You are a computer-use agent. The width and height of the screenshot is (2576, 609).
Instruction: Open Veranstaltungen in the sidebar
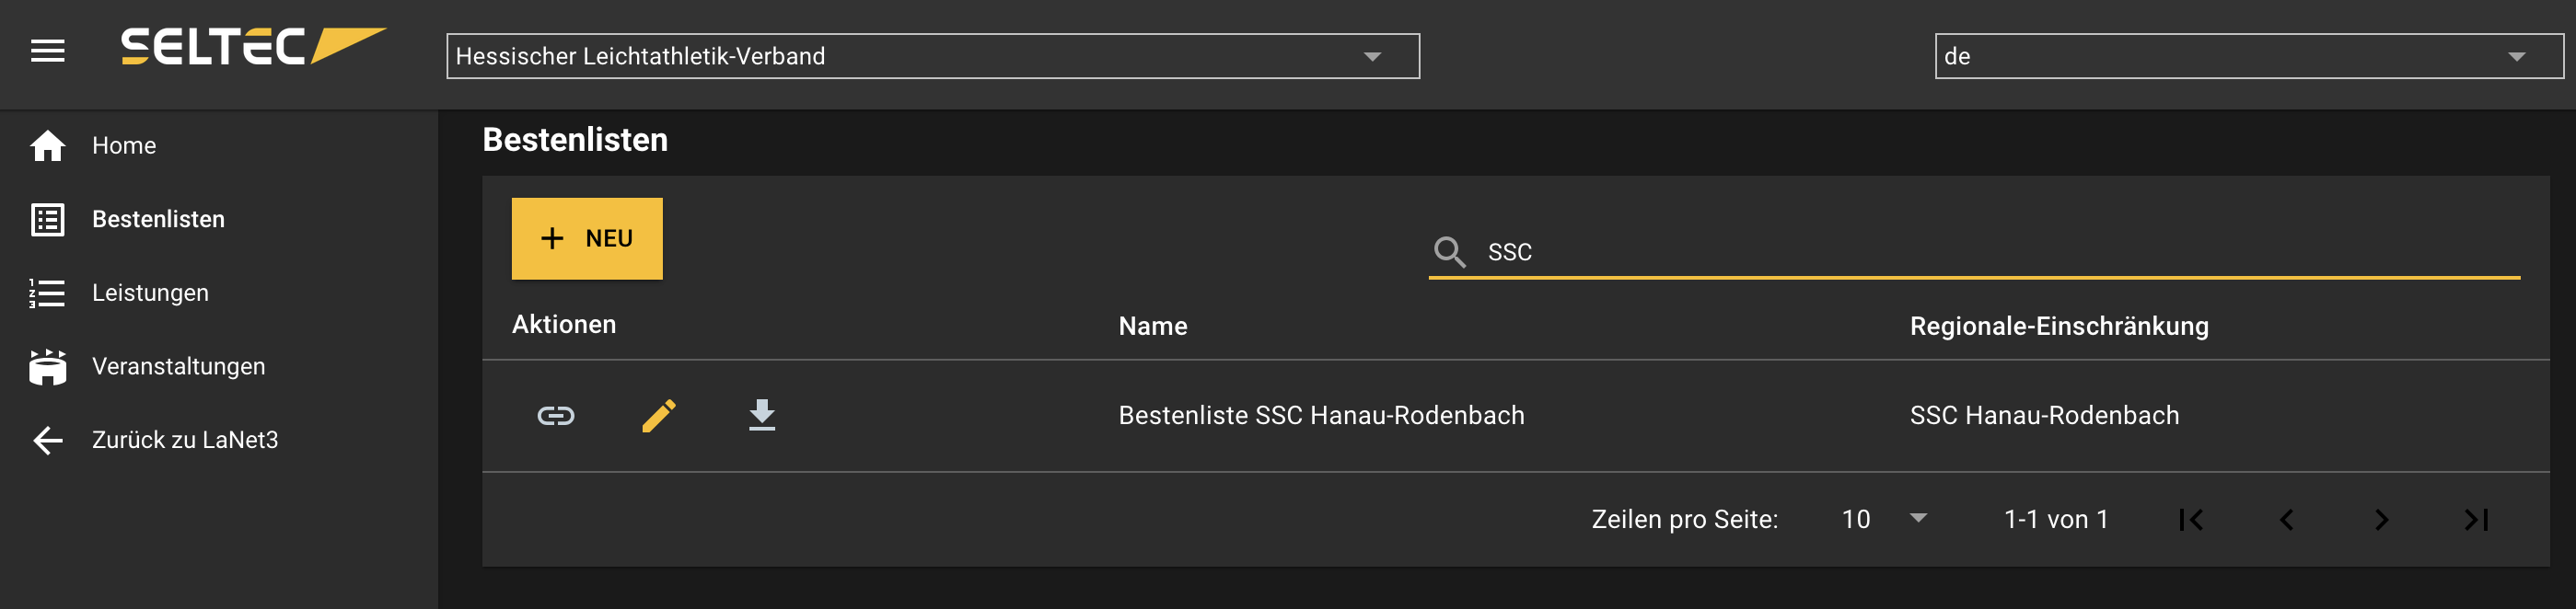coord(179,367)
